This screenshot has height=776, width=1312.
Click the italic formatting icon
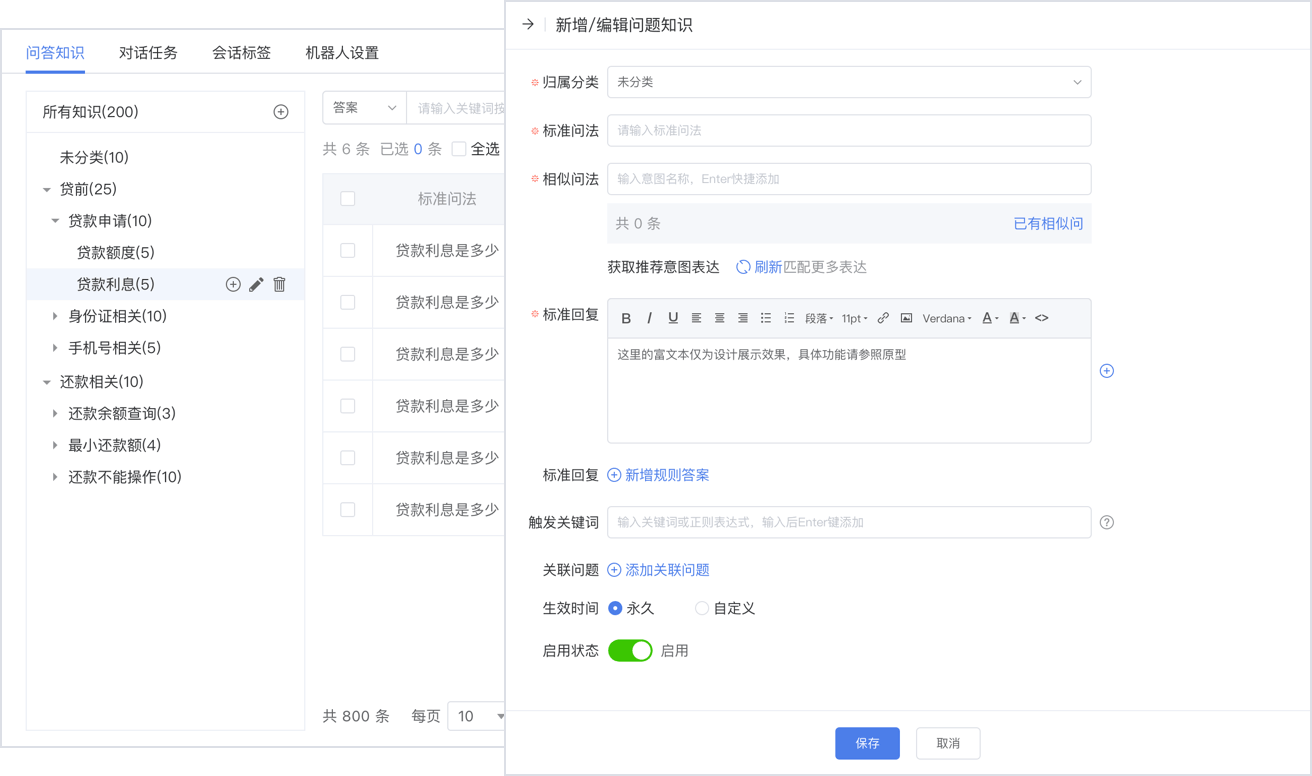pos(649,318)
